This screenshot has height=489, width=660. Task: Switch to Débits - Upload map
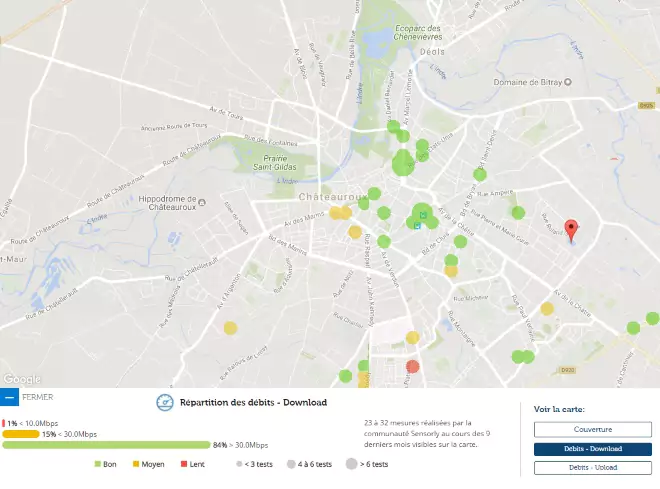(x=593, y=468)
